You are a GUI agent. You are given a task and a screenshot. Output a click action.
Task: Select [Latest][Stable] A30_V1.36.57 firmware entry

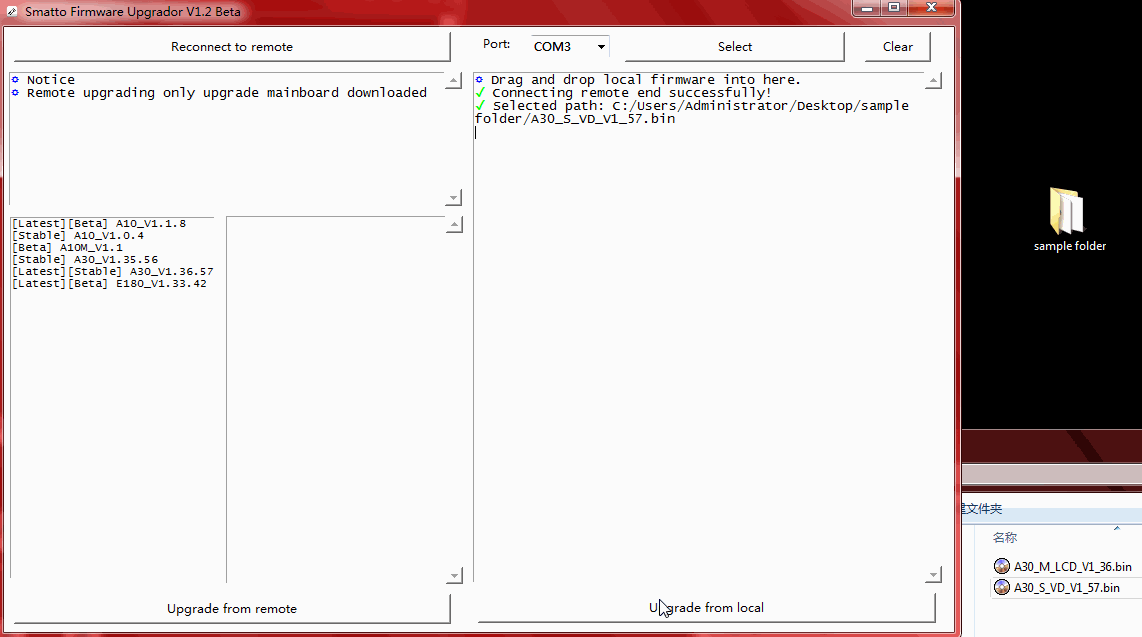pyautogui.click(x=113, y=272)
